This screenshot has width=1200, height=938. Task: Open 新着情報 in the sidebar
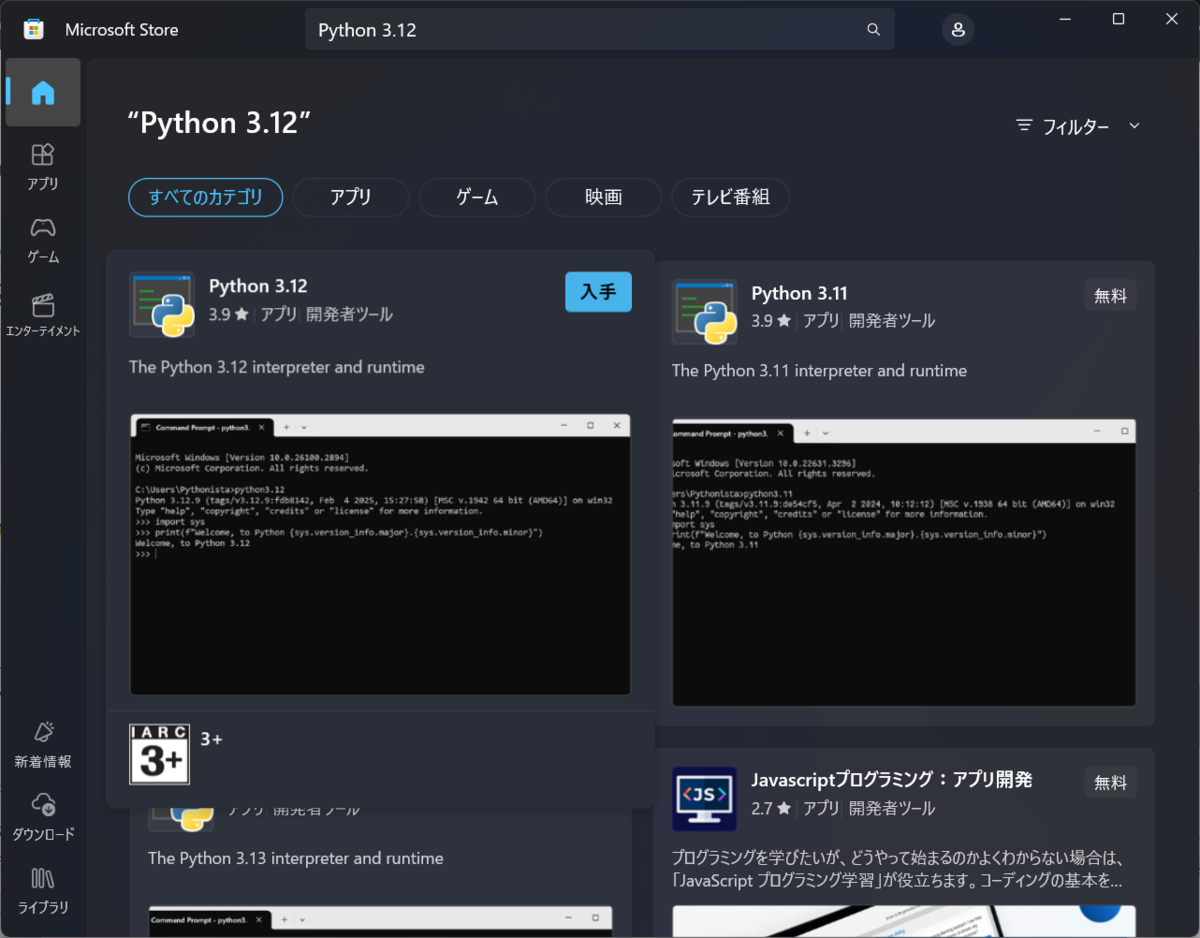(x=43, y=744)
